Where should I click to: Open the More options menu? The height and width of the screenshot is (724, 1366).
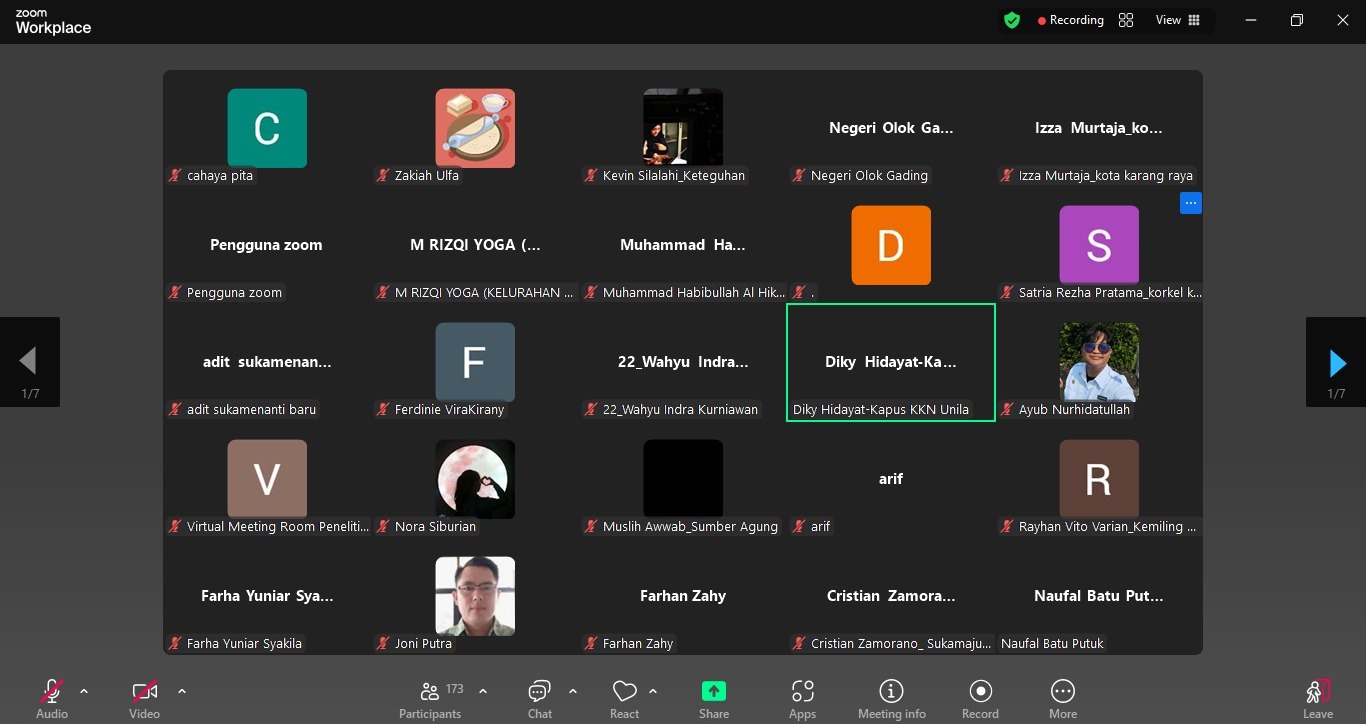pos(1062,697)
